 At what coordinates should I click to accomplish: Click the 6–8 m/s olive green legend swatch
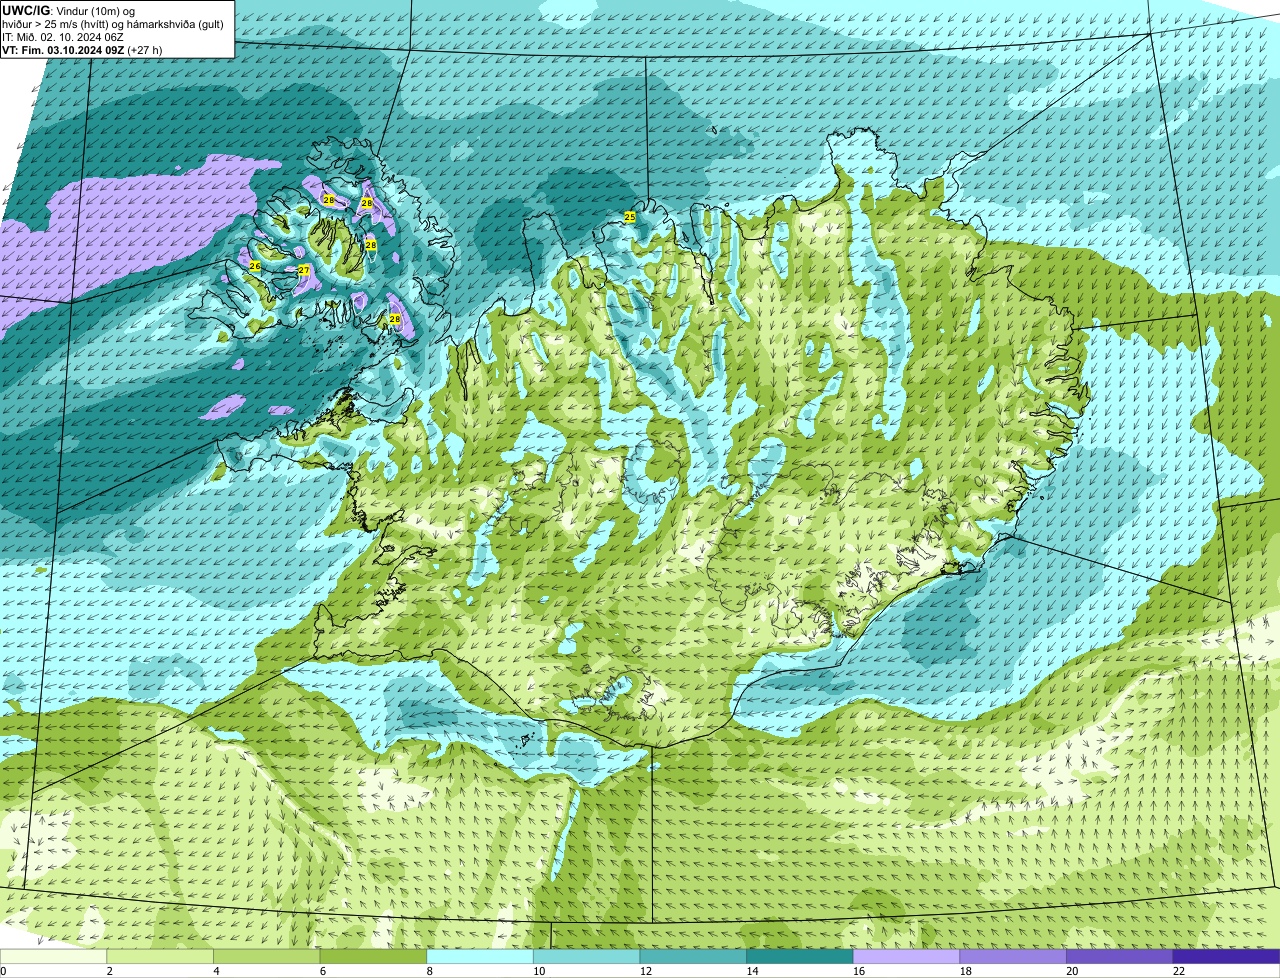tap(373, 956)
